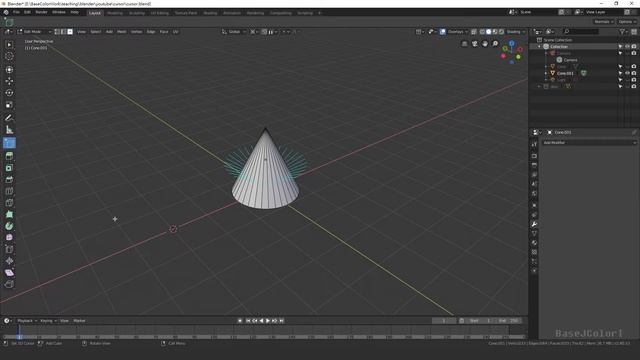Toggle X-ray view in header
Image resolution: width=640 pixels, height=360 pixels.
473,31
